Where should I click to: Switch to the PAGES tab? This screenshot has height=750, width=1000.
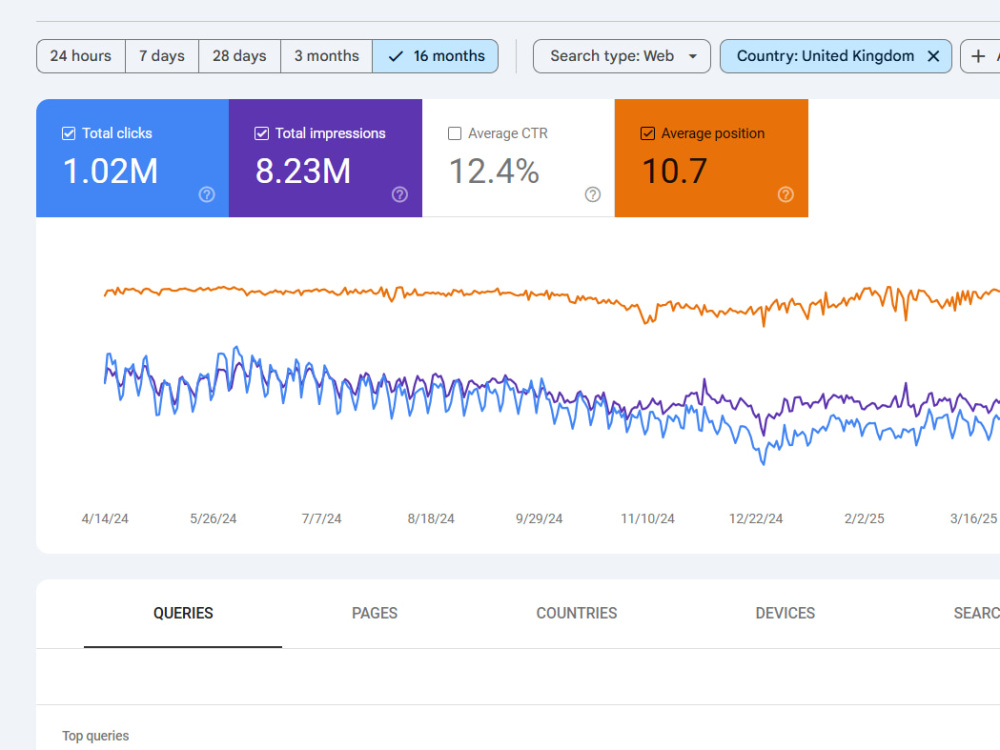click(375, 613)
